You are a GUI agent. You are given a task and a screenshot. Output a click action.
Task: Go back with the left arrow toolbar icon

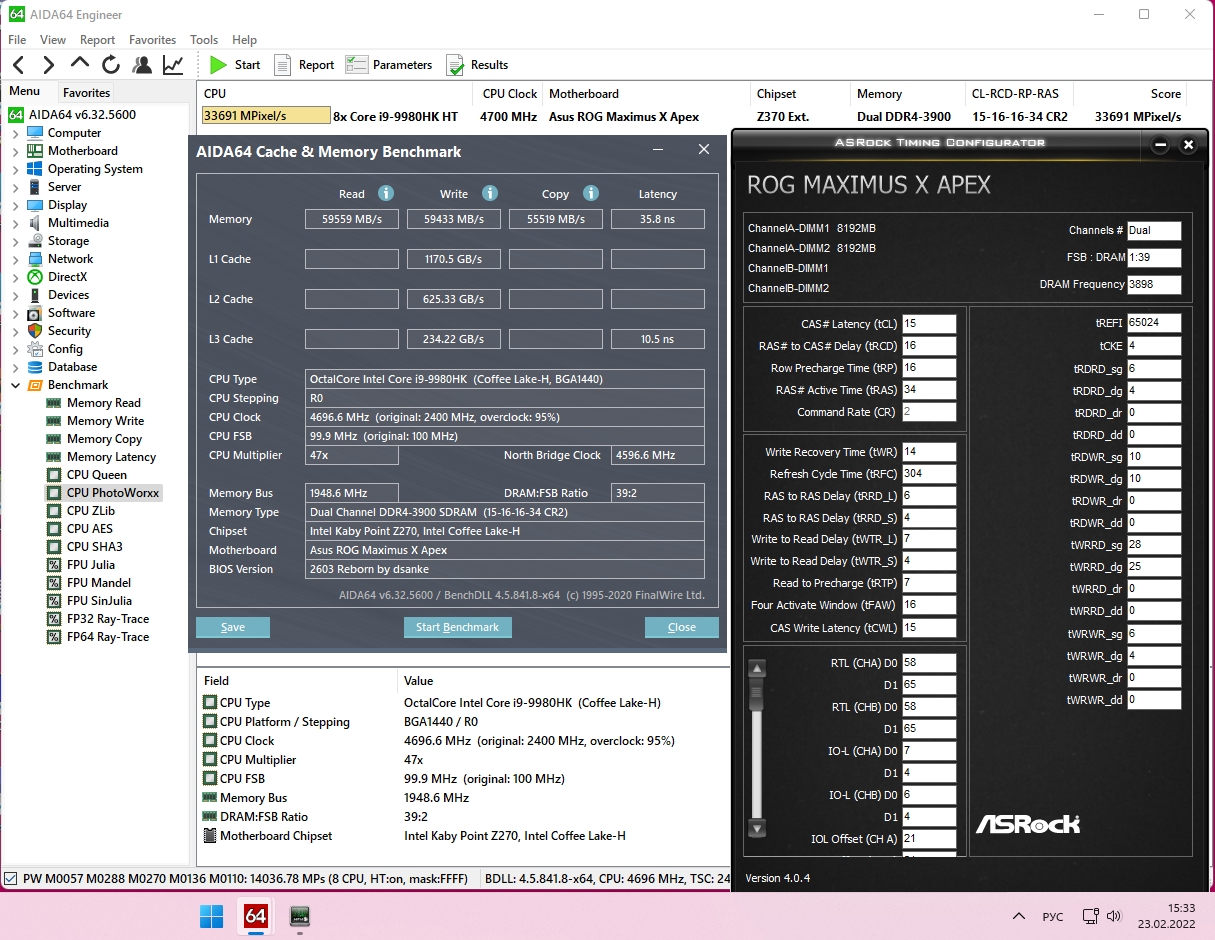coord(18,65)
